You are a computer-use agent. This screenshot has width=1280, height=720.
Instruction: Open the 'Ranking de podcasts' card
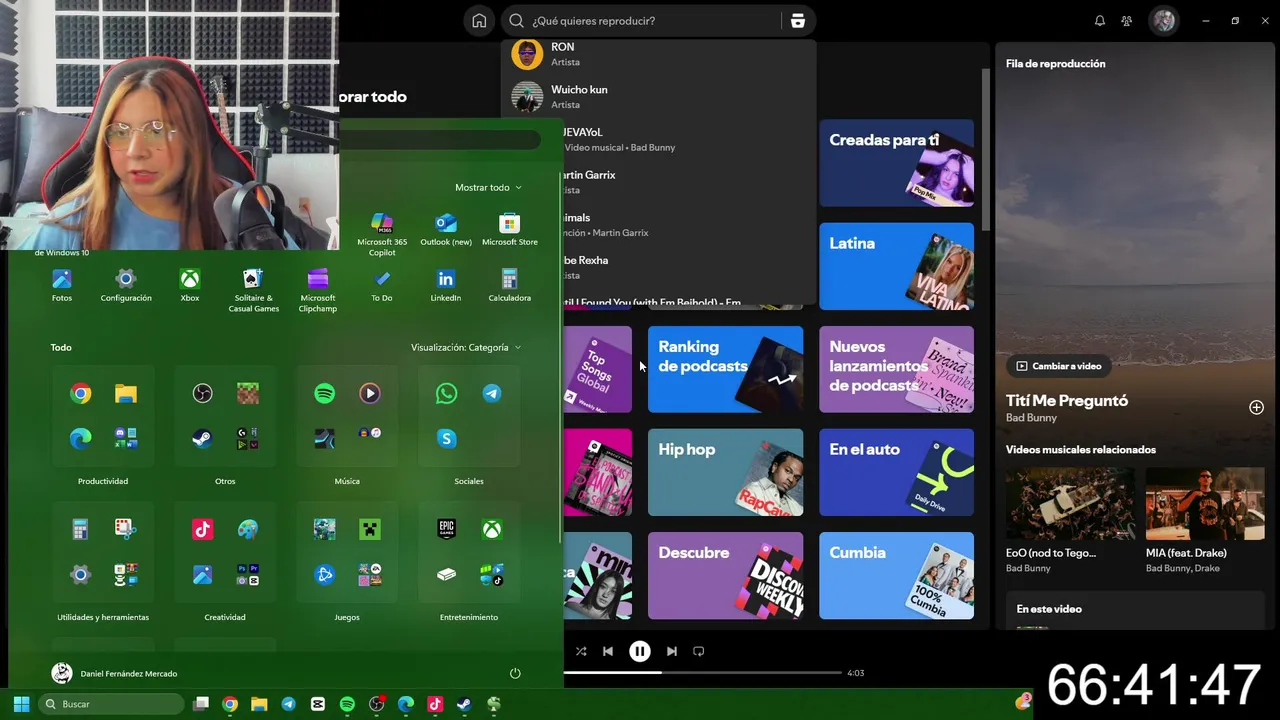click(x=725, y=369)
